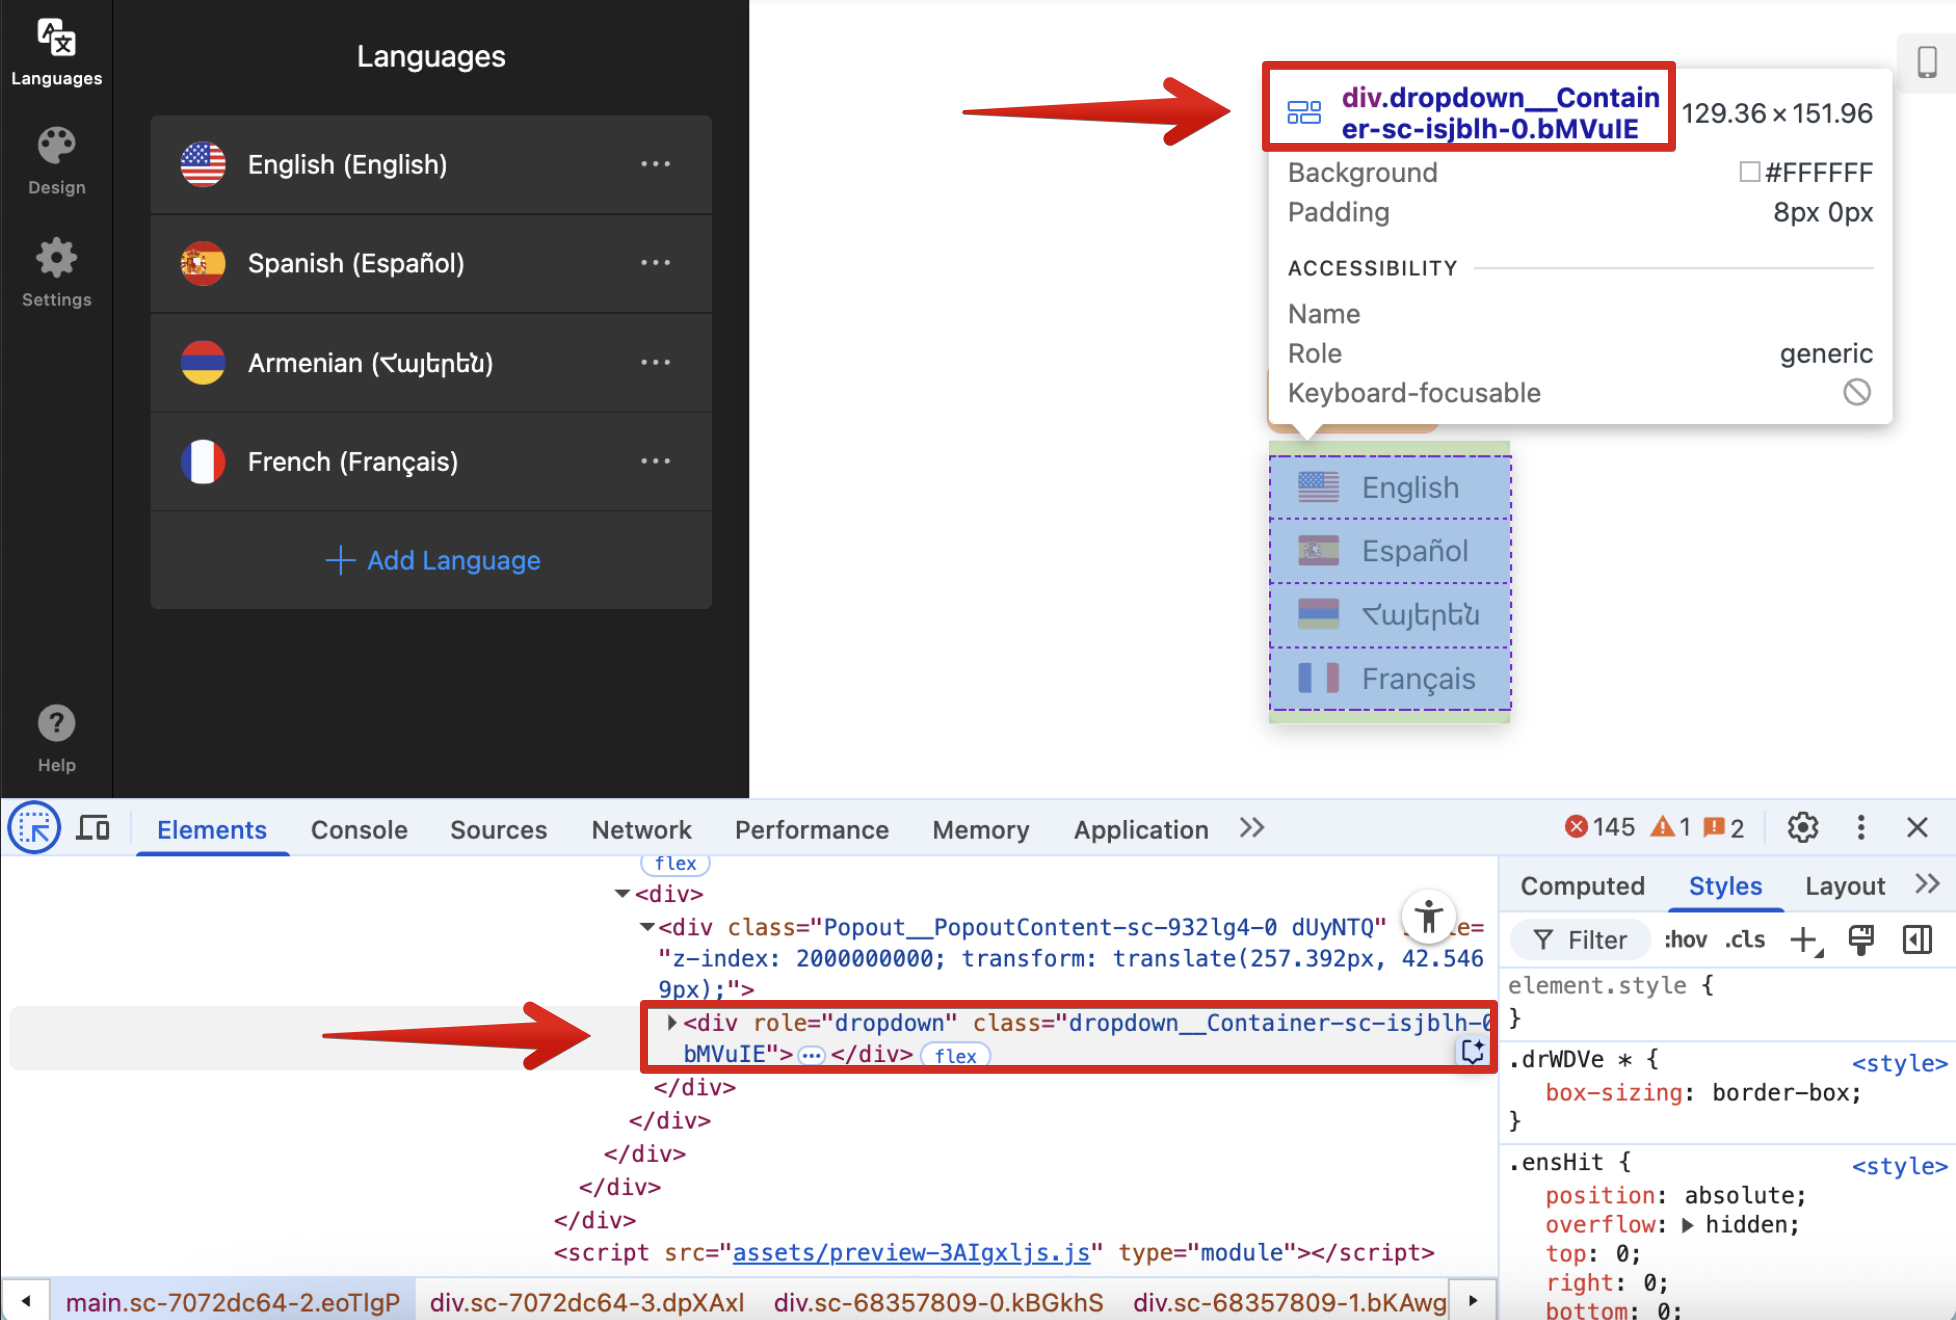
Task: Click the accessibility floating button
Action: [1428, 915]
